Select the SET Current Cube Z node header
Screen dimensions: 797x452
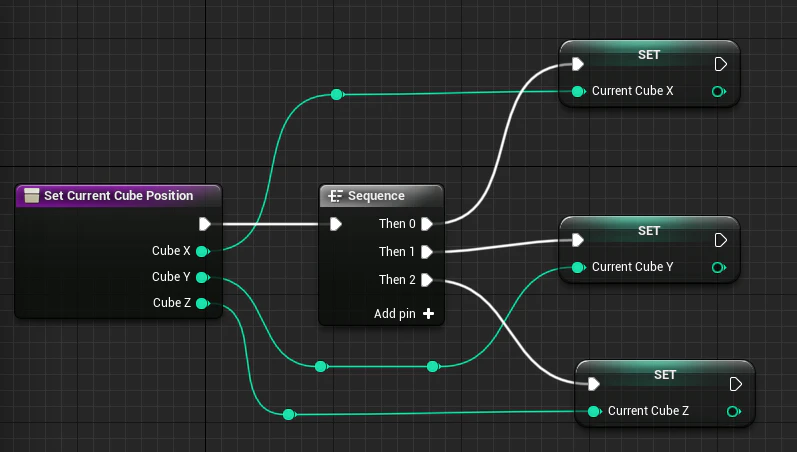pos(665,374)
